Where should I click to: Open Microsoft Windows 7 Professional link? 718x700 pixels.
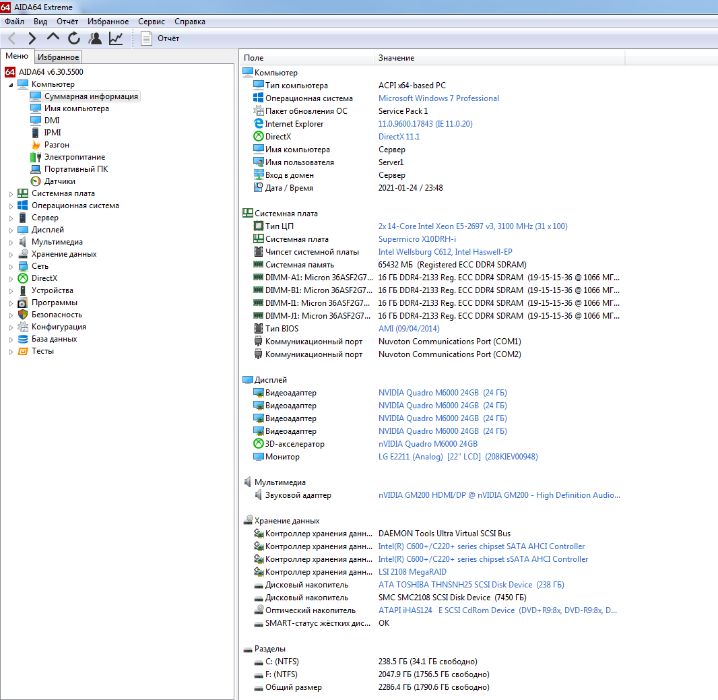coord(438,98)
